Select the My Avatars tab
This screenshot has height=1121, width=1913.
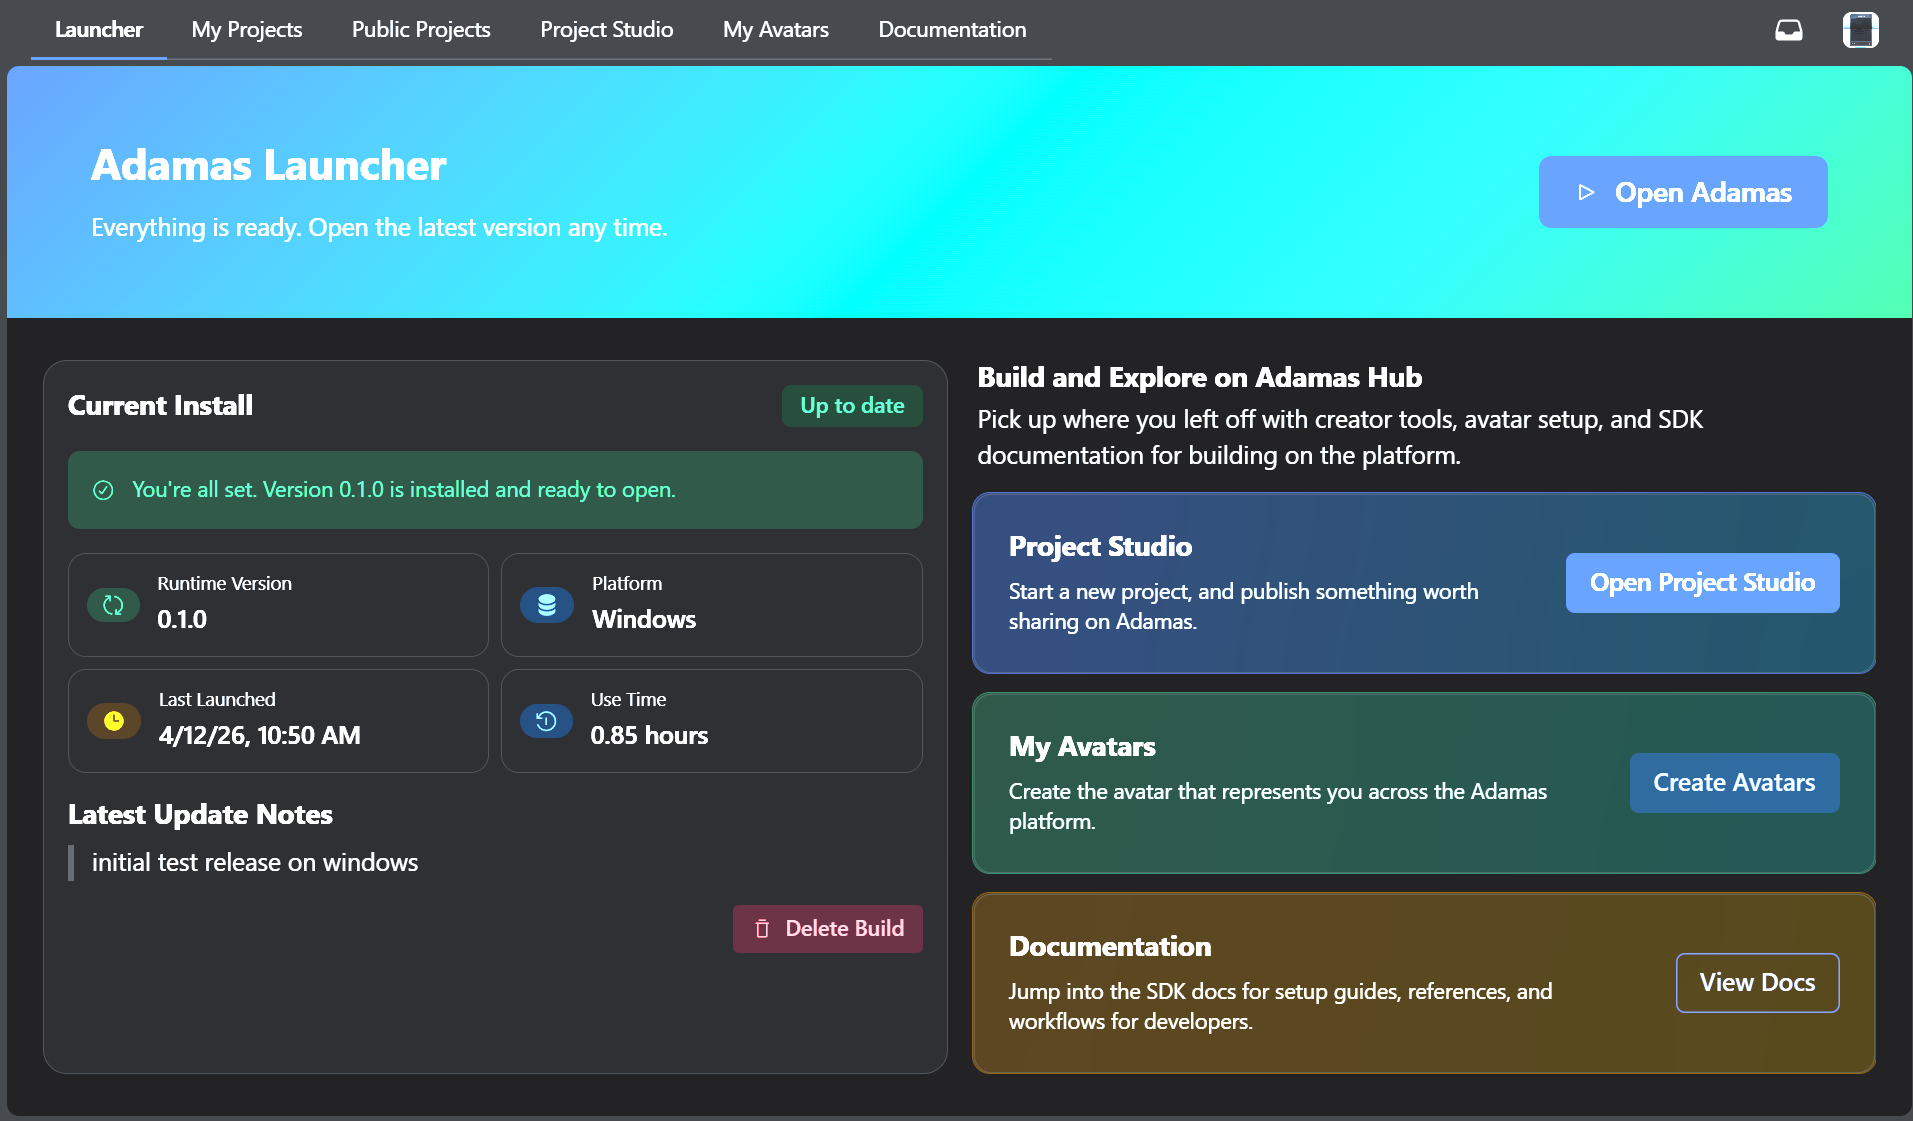click(x=775, y=30)
